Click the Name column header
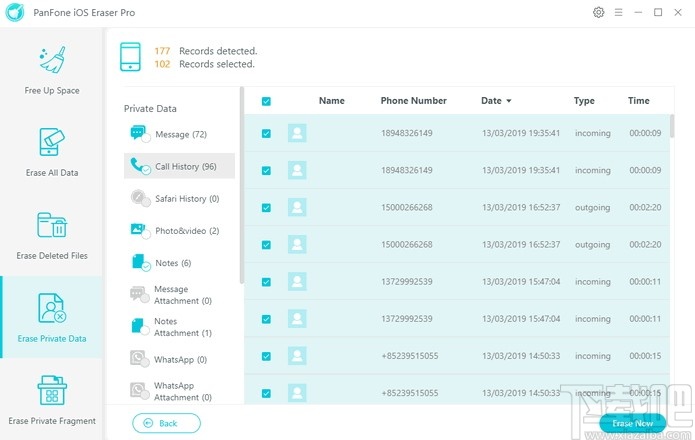Viewport: 695px width, 440px height. 332,101
